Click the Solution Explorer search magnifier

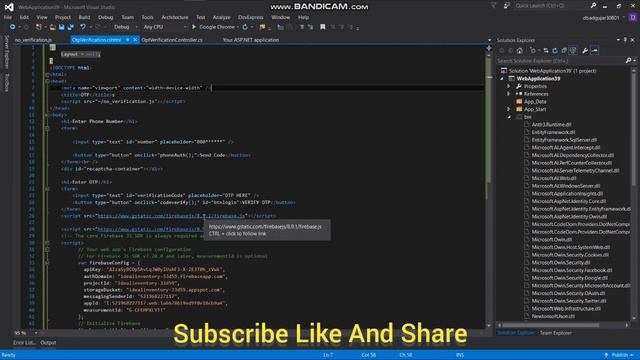tap(628, 60)
